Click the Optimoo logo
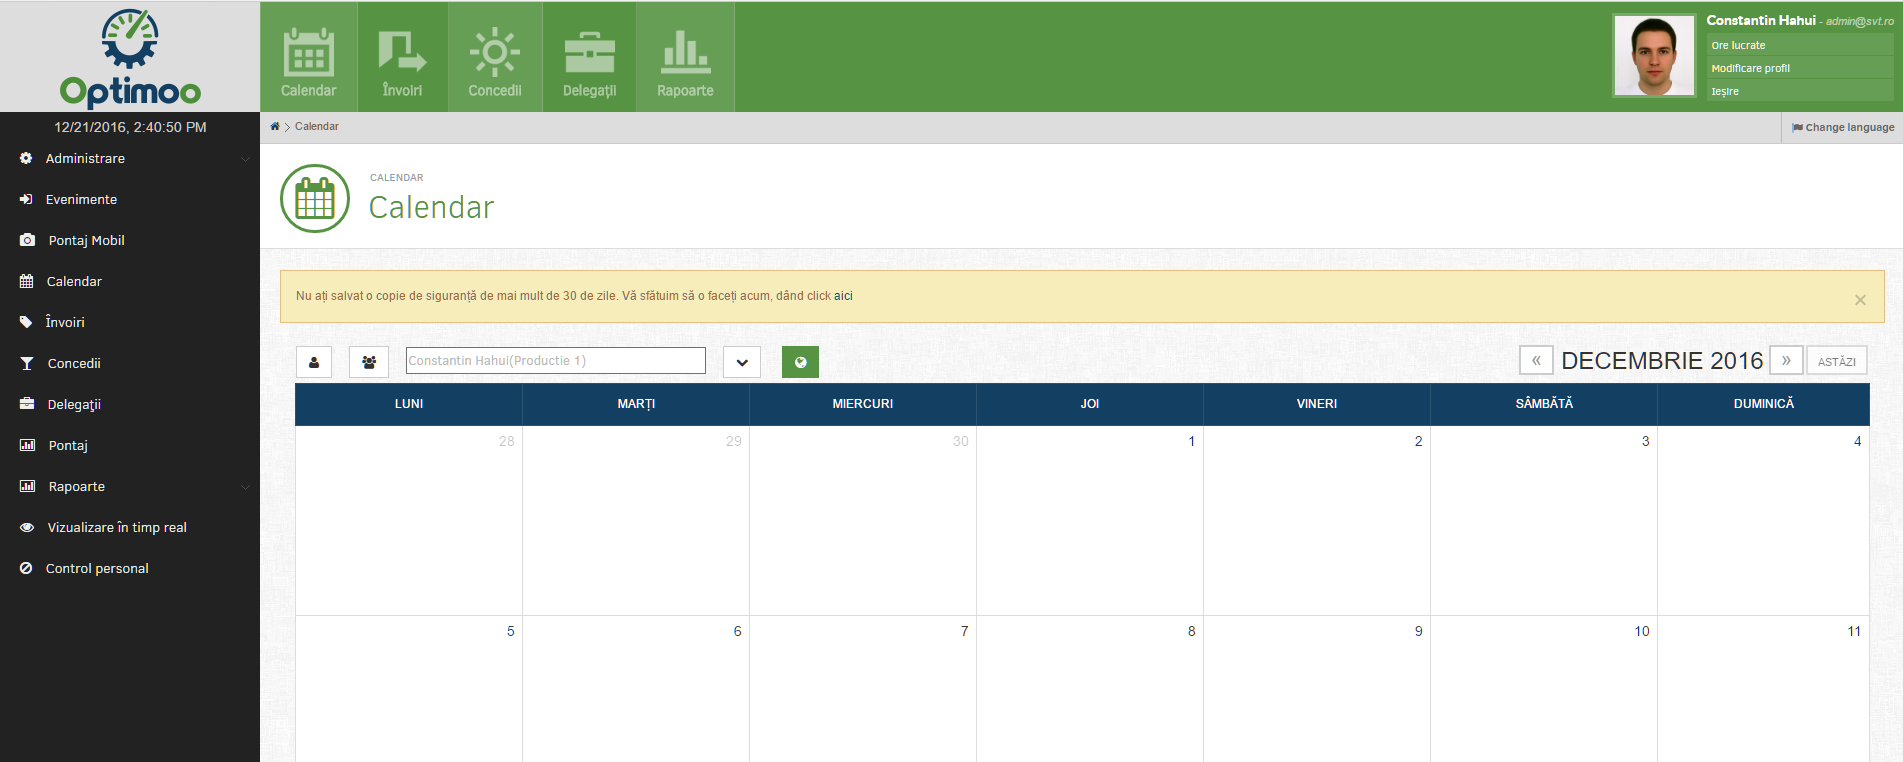This screenshot has width=1903, height=762. (130, 58)
